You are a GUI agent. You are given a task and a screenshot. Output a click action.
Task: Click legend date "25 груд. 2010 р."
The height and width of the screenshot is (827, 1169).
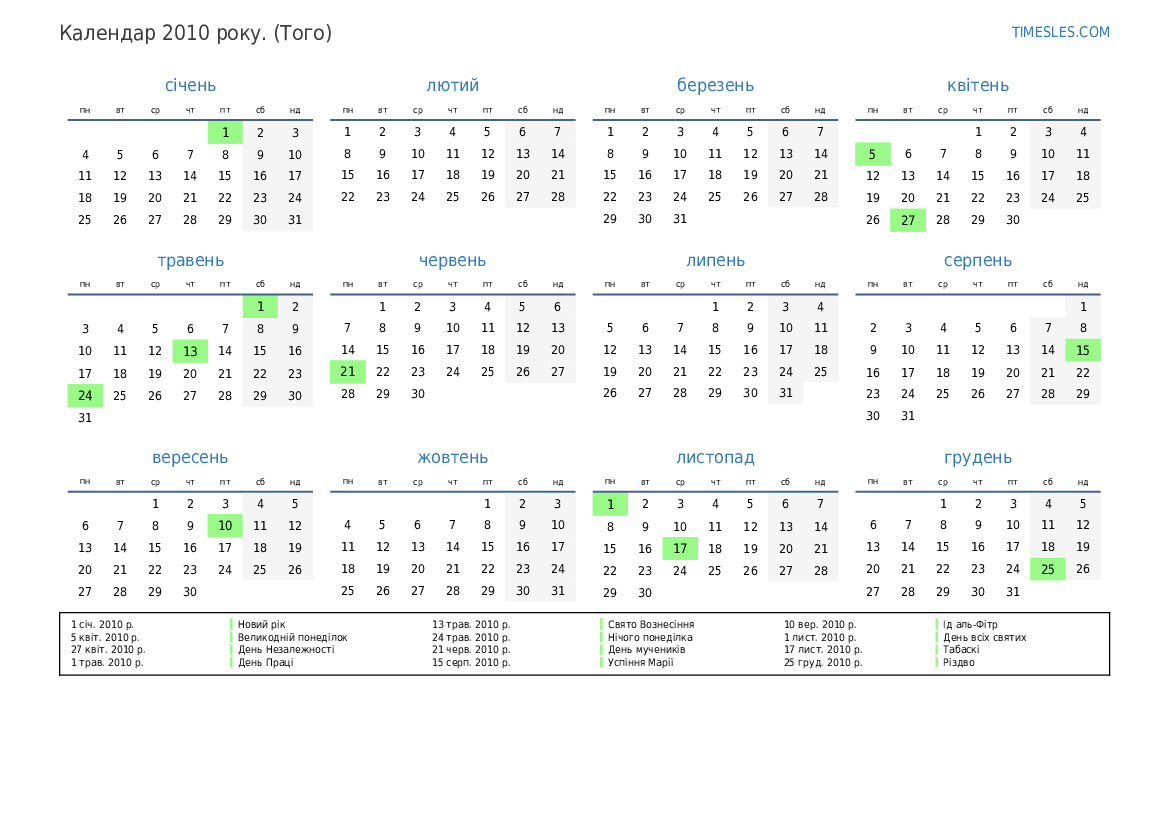pos(823,662)
